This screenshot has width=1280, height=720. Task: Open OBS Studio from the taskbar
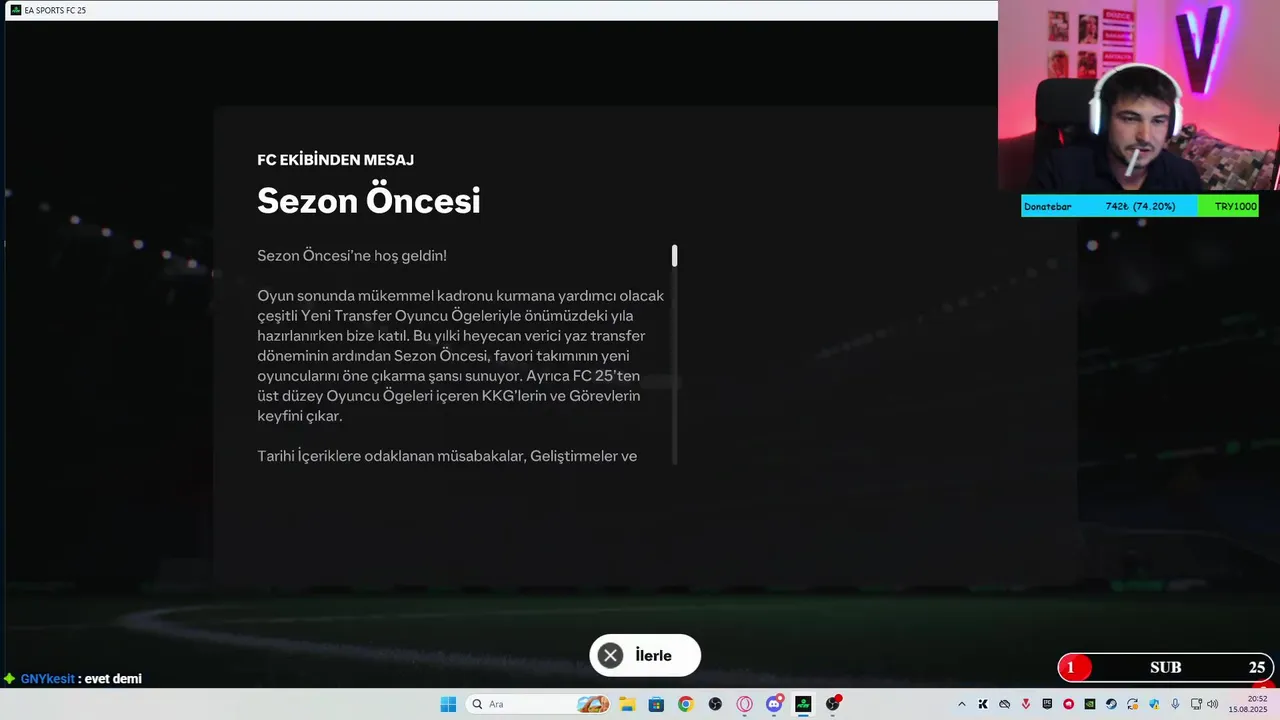pyautogui.click(x=715, y=704)
